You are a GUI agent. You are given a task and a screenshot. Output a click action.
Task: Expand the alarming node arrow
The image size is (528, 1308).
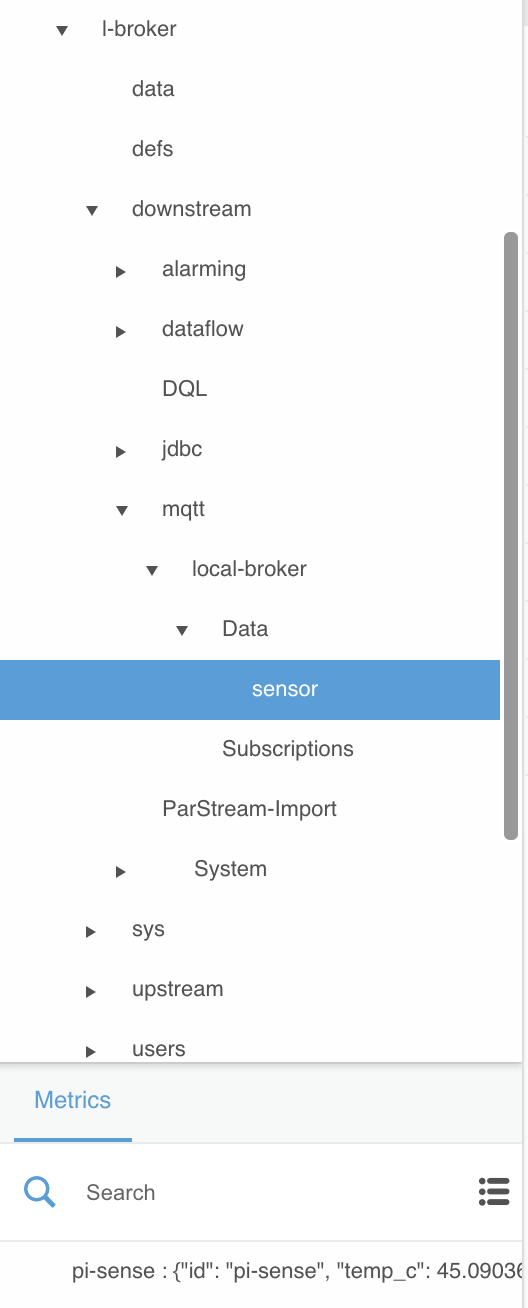click(x=121, y=271)
